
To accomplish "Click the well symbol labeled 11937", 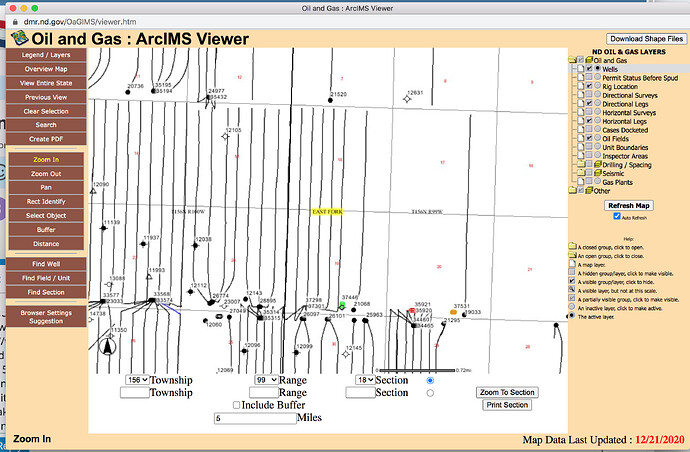I will [x=143, y=244].
